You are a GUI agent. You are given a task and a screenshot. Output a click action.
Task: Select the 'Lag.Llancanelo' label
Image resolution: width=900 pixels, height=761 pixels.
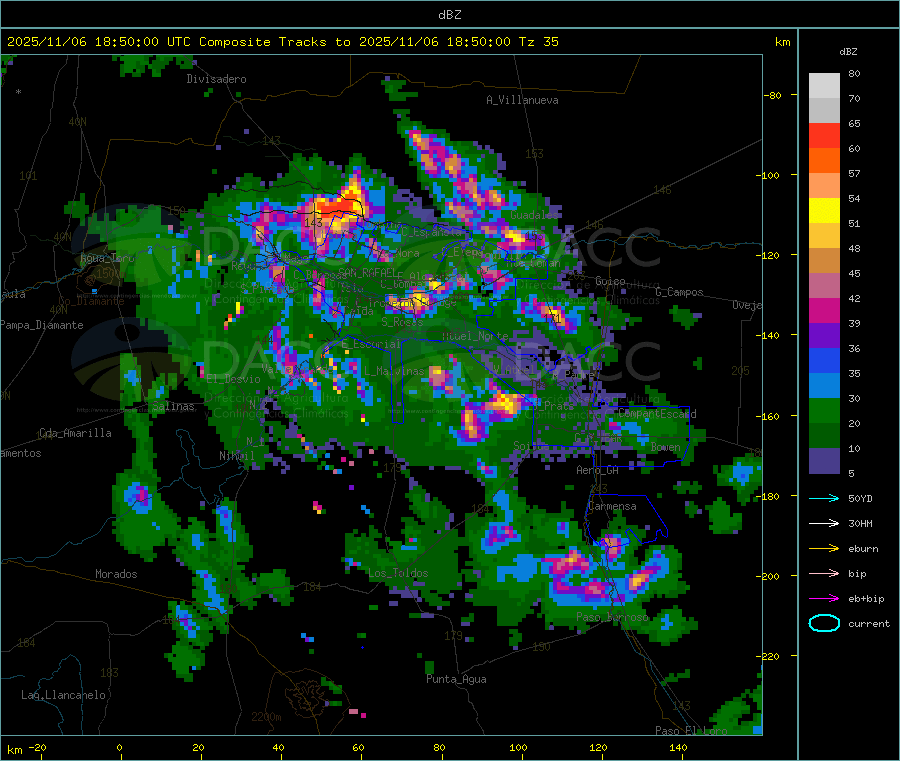click(63, 696)
